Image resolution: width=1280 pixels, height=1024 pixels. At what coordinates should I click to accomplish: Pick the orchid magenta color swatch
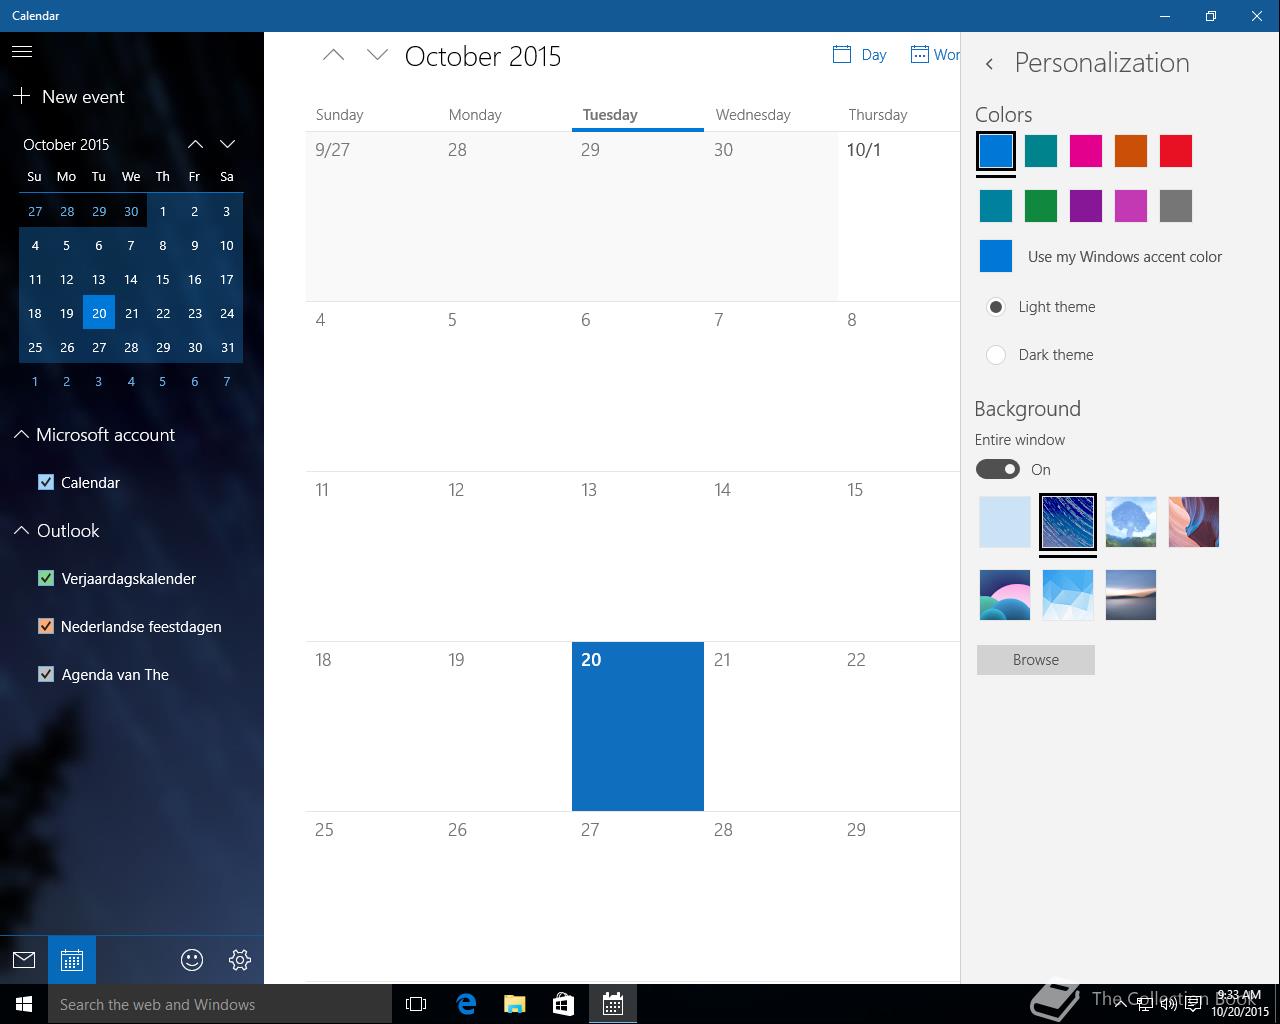pyautogui.click(x=1131, y=206)
